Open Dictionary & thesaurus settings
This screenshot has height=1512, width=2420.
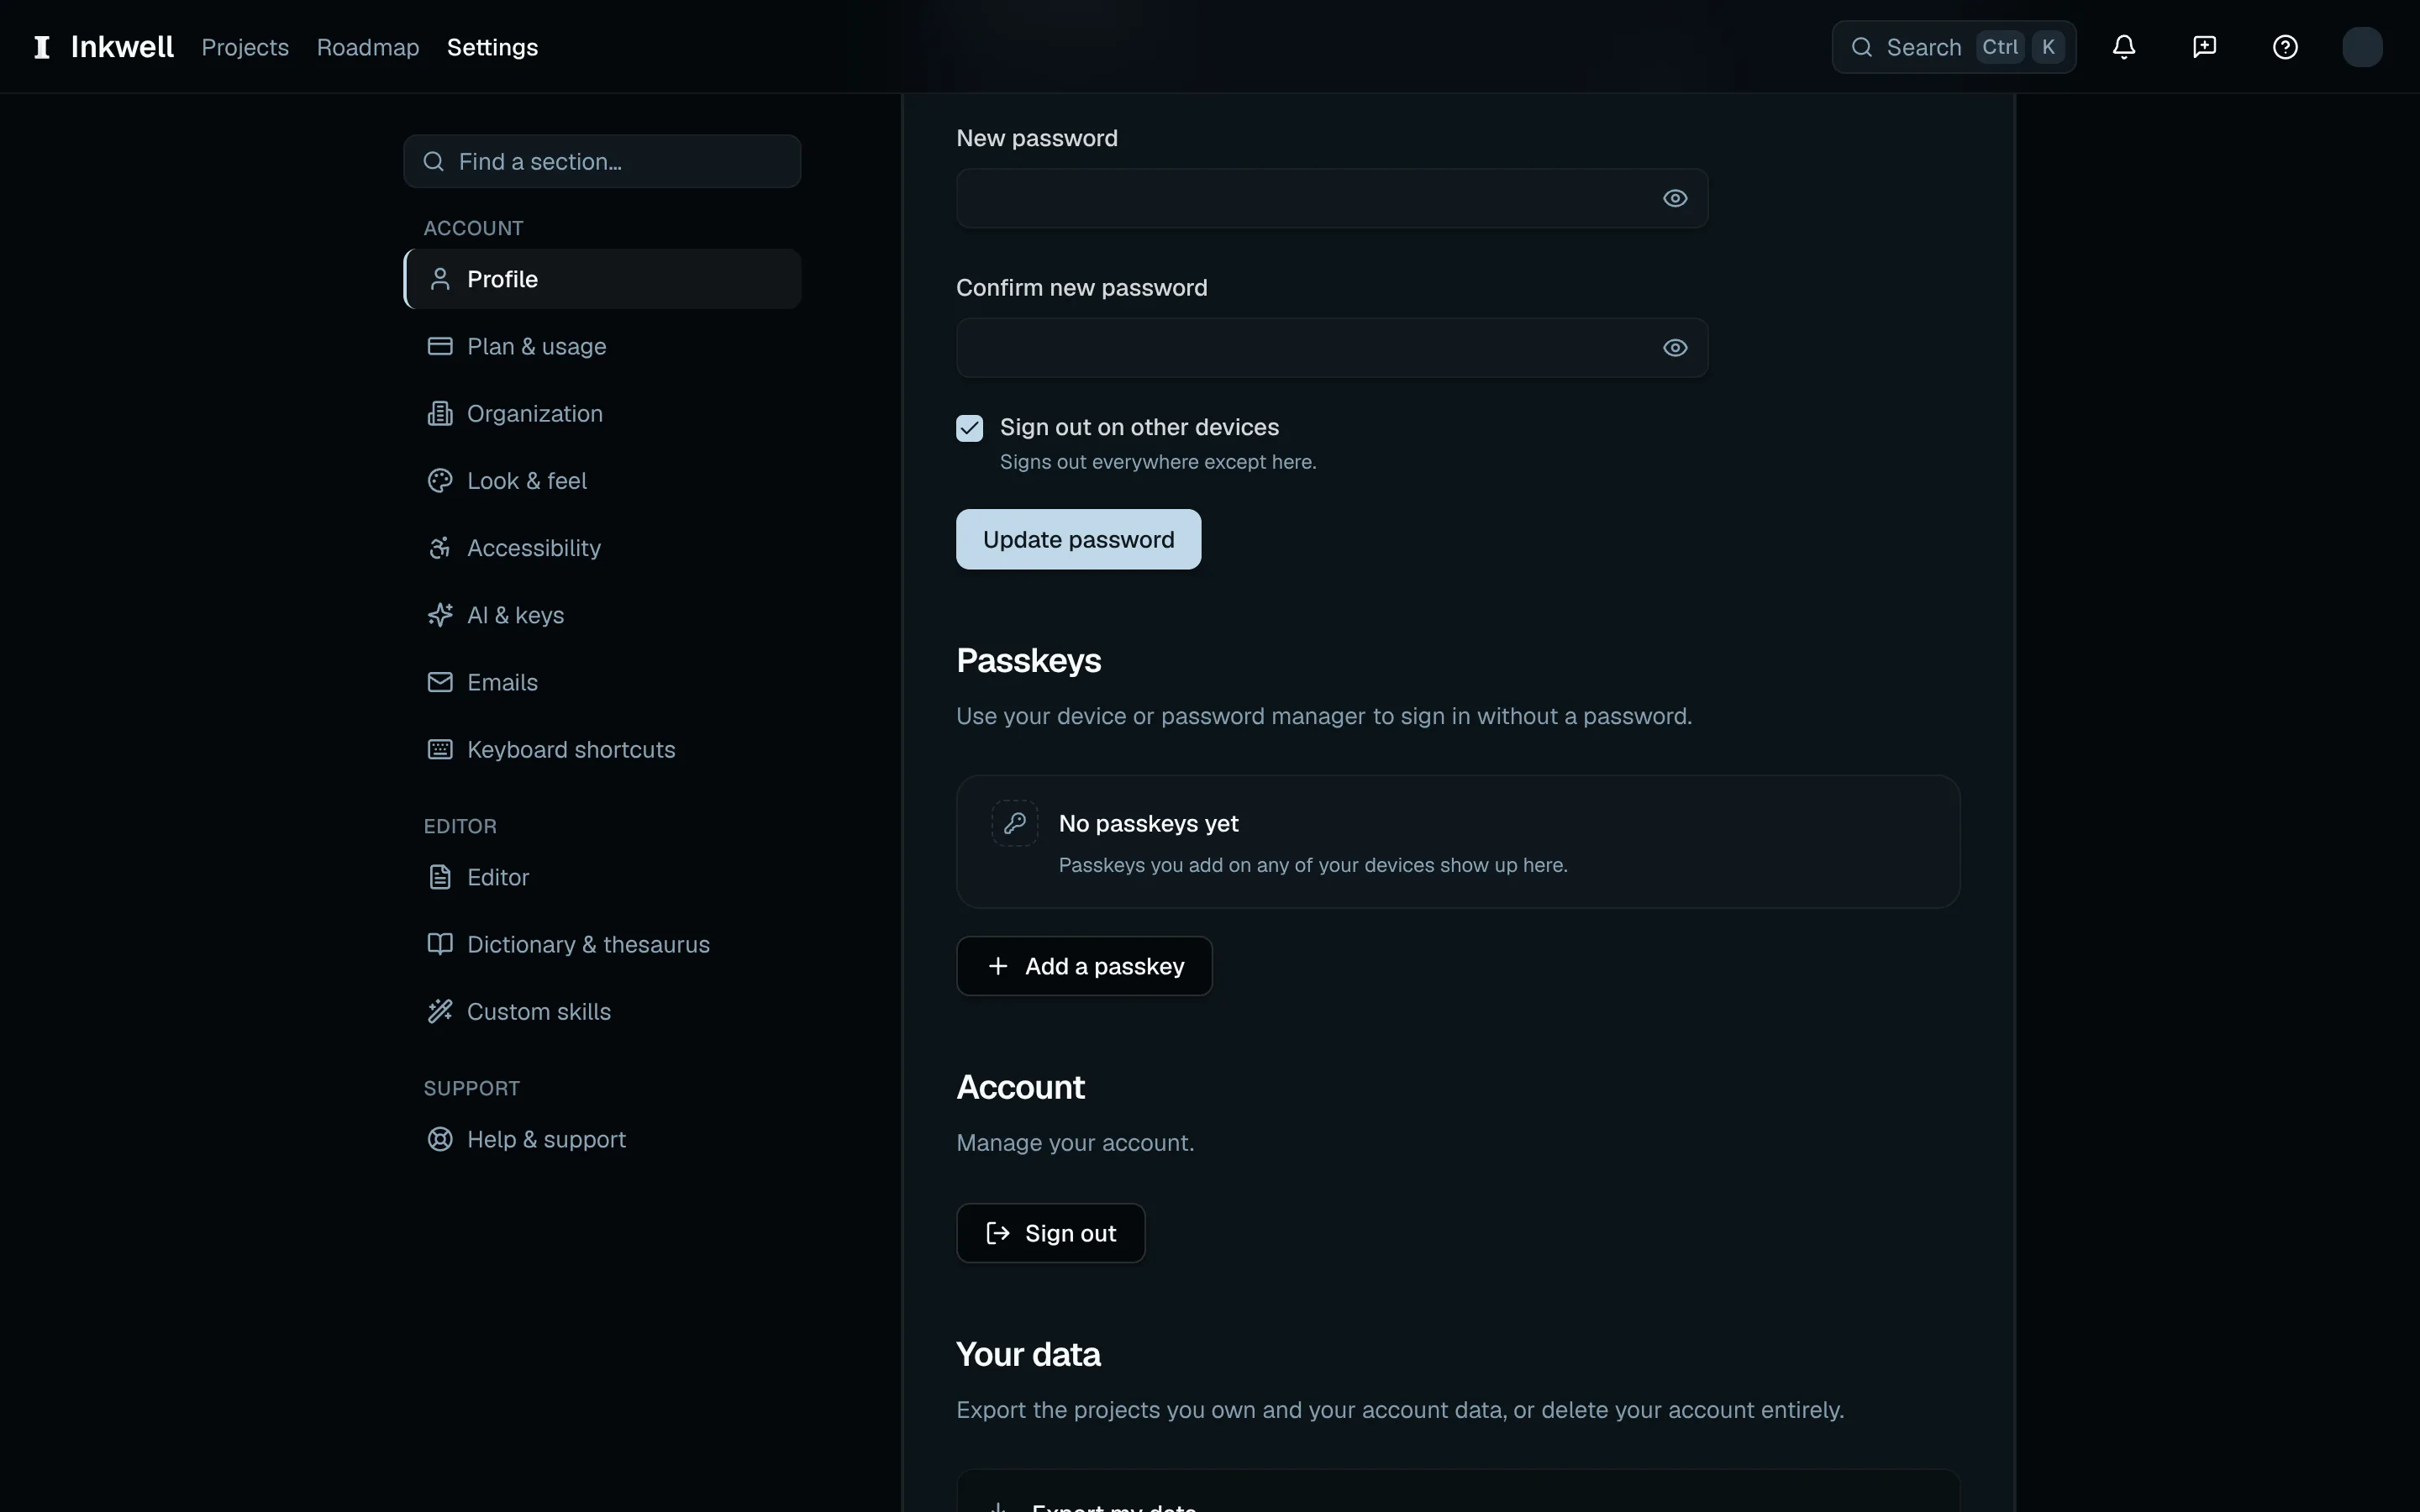coord(602,944)
